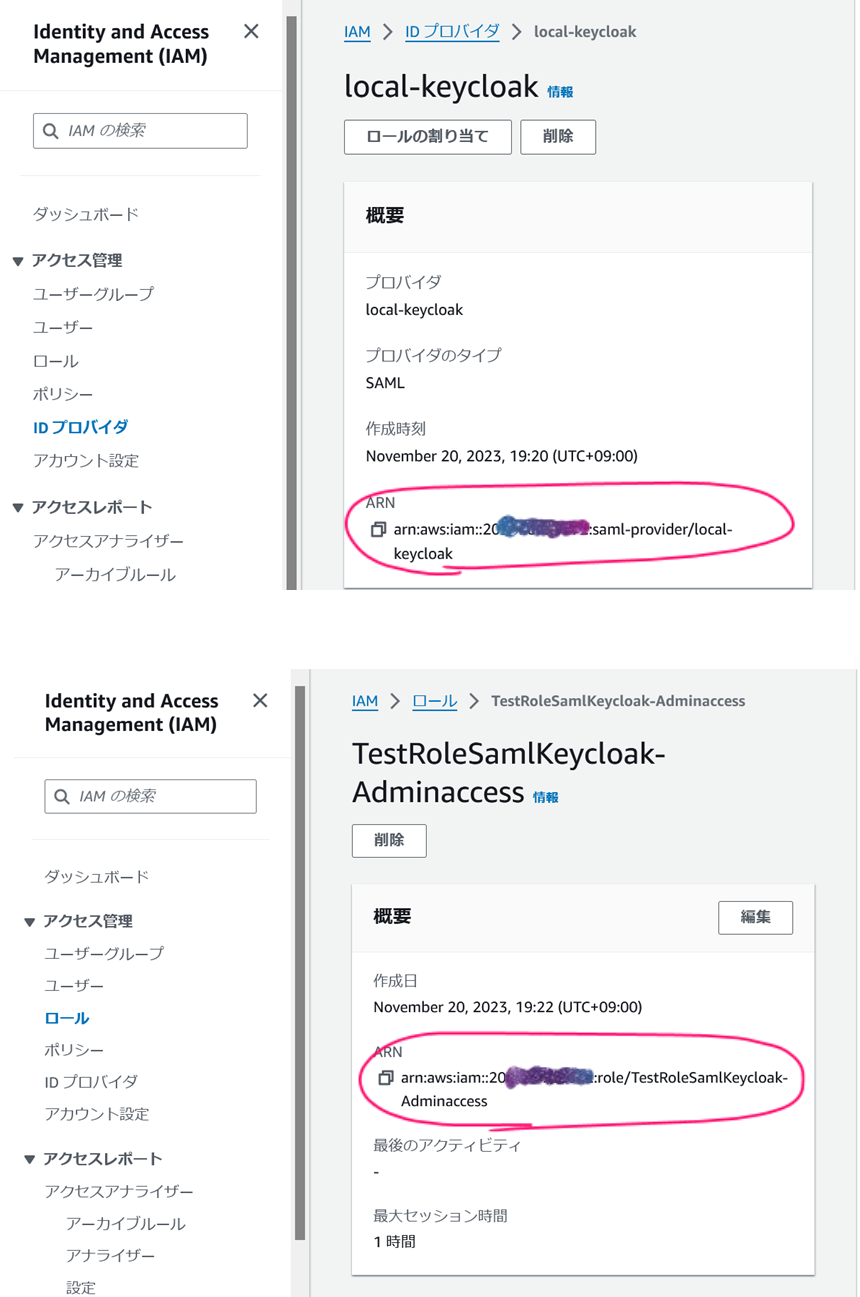Copy the local-keycloak provider ARN using the copy icon
Screen dimensions: 860x1297
point(378,529)
